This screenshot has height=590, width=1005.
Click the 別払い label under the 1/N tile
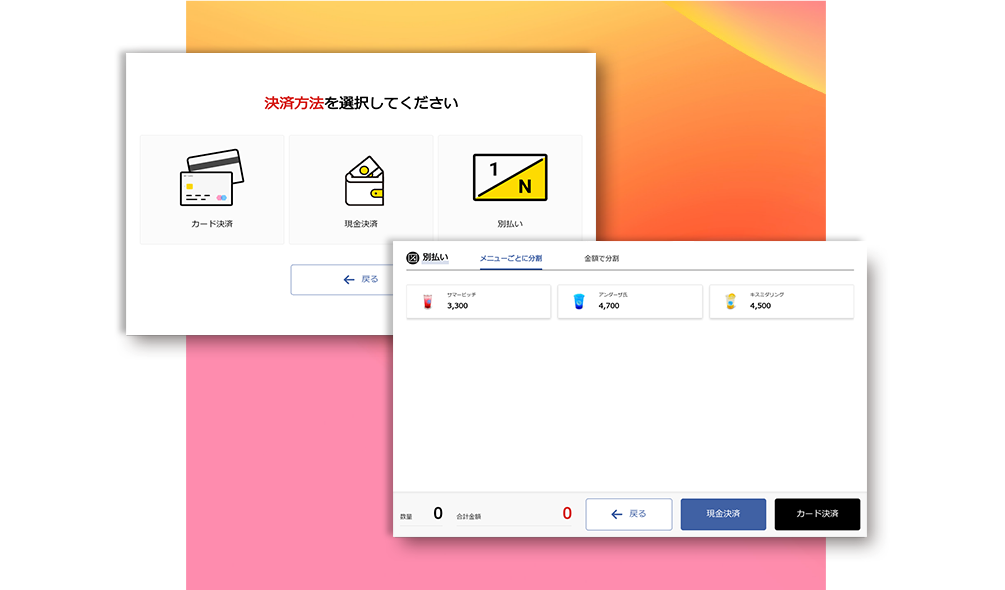509,224
